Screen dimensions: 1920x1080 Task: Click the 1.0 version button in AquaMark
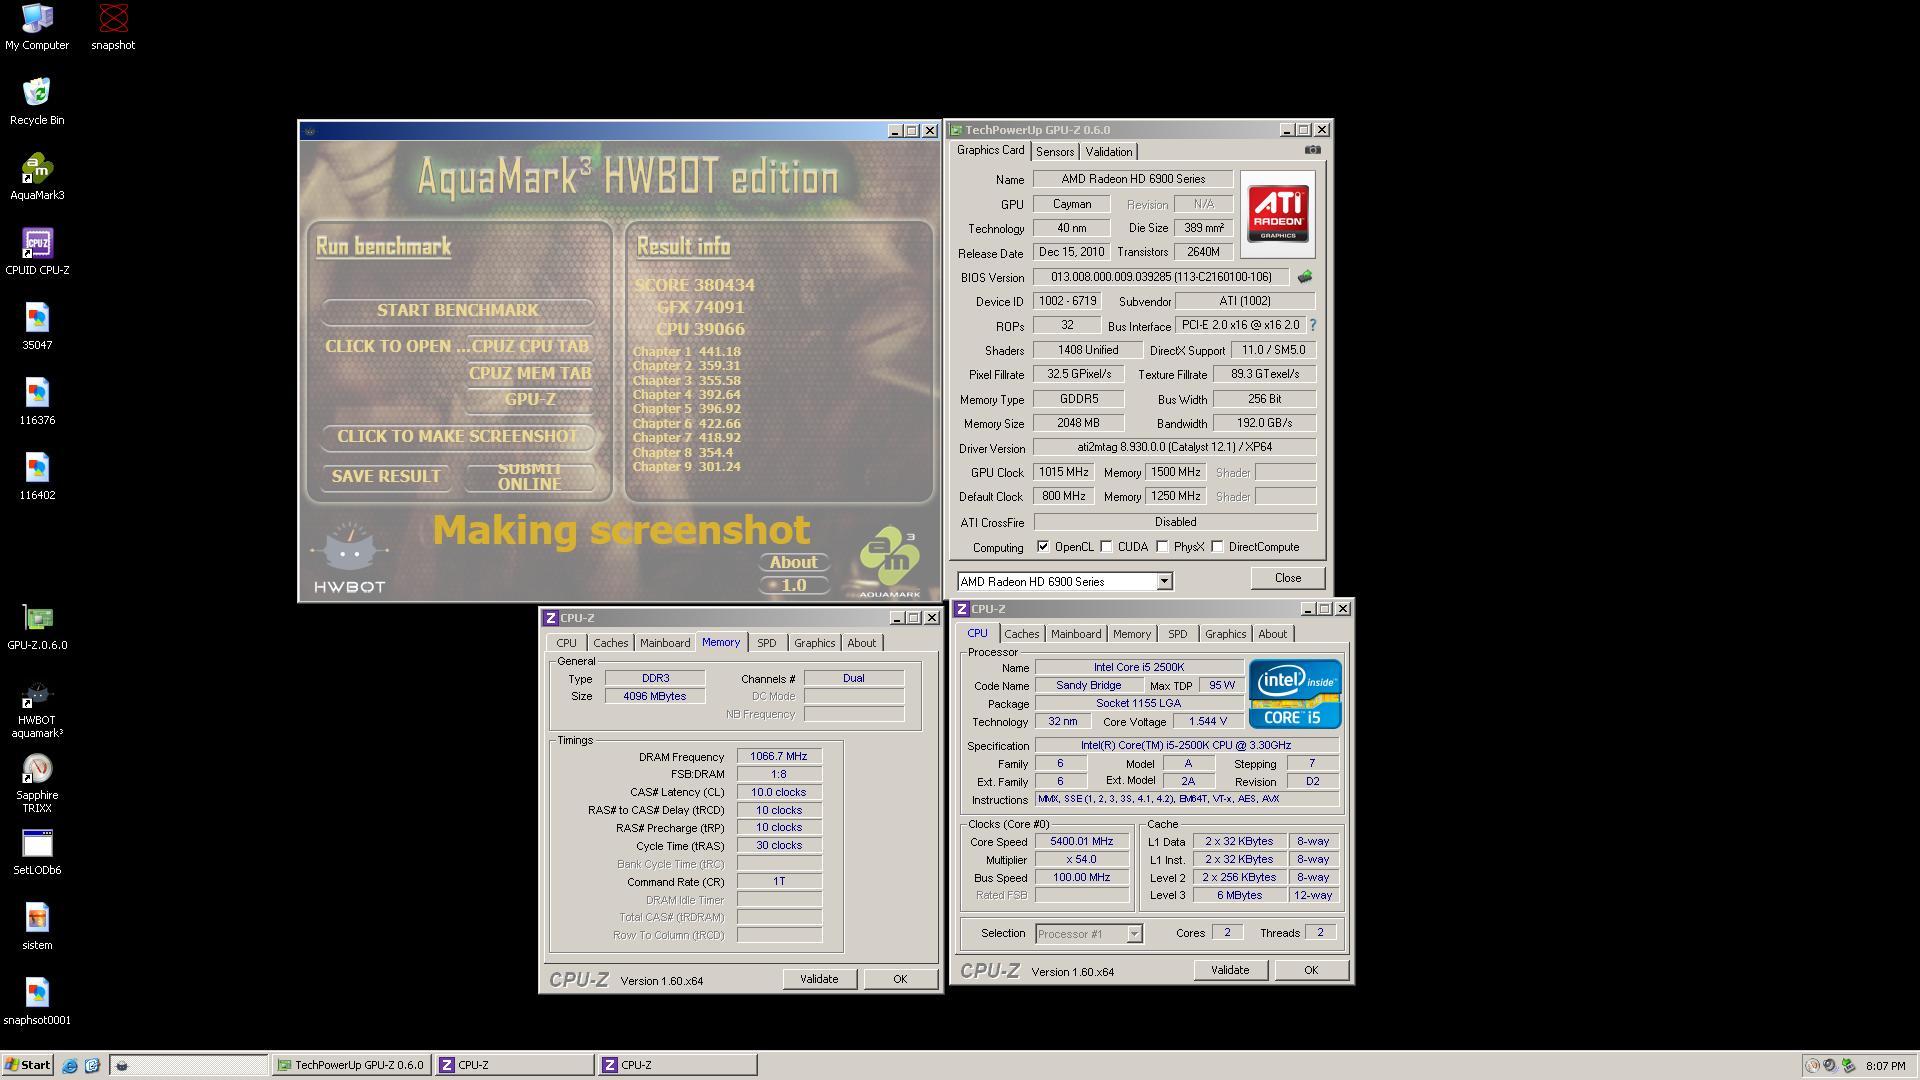pos(794,585)
